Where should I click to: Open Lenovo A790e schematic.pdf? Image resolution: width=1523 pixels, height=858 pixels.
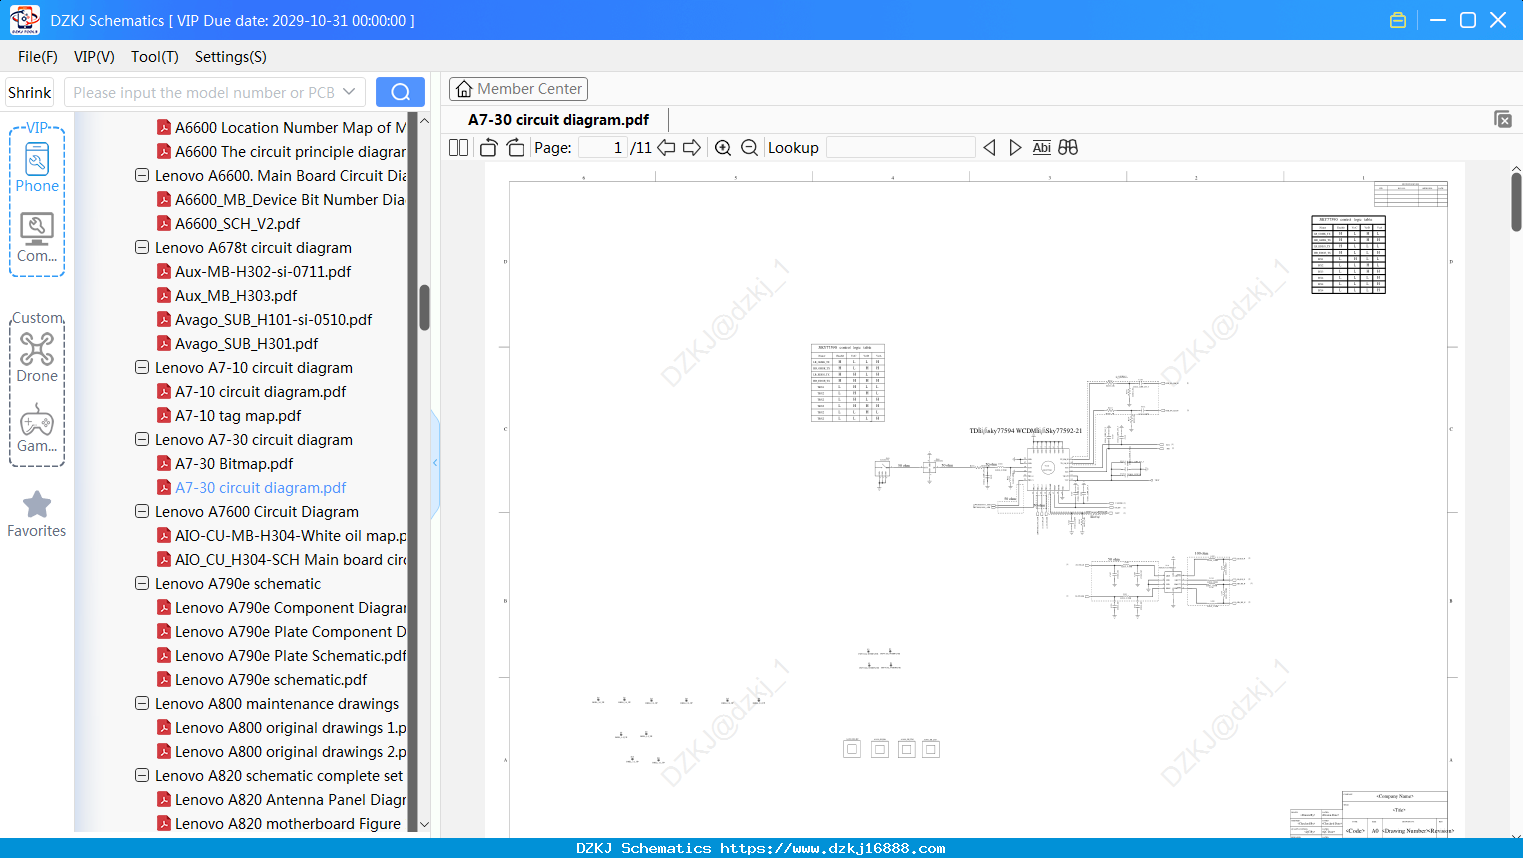[x=271, y=679]
